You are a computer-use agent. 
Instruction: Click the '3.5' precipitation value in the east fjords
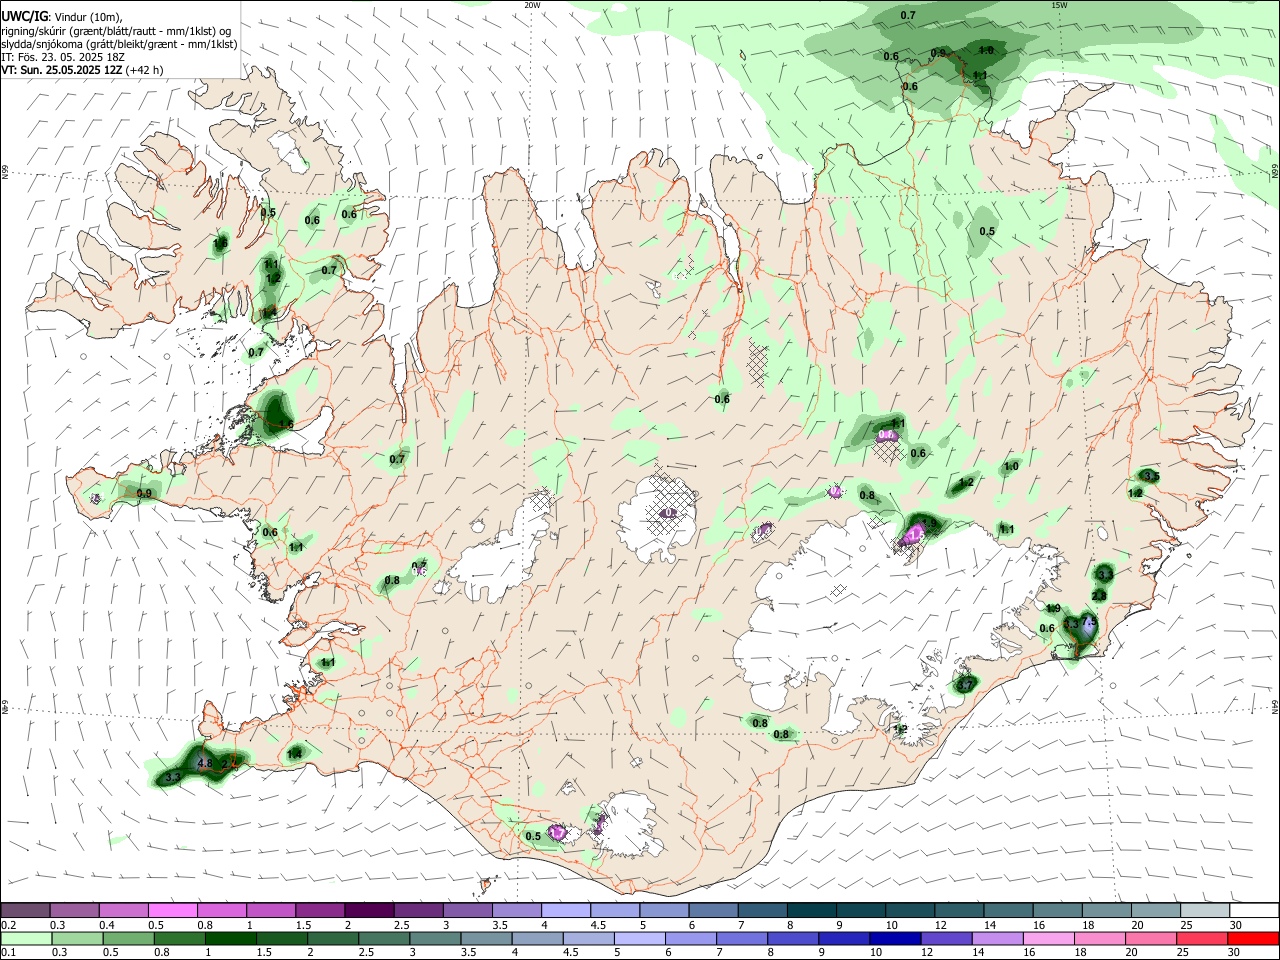coord(1151,476)
